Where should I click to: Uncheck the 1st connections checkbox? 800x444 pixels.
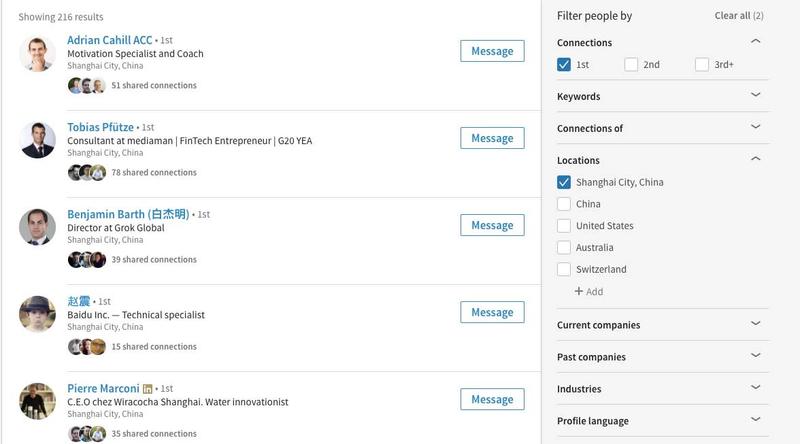point(565,65)
